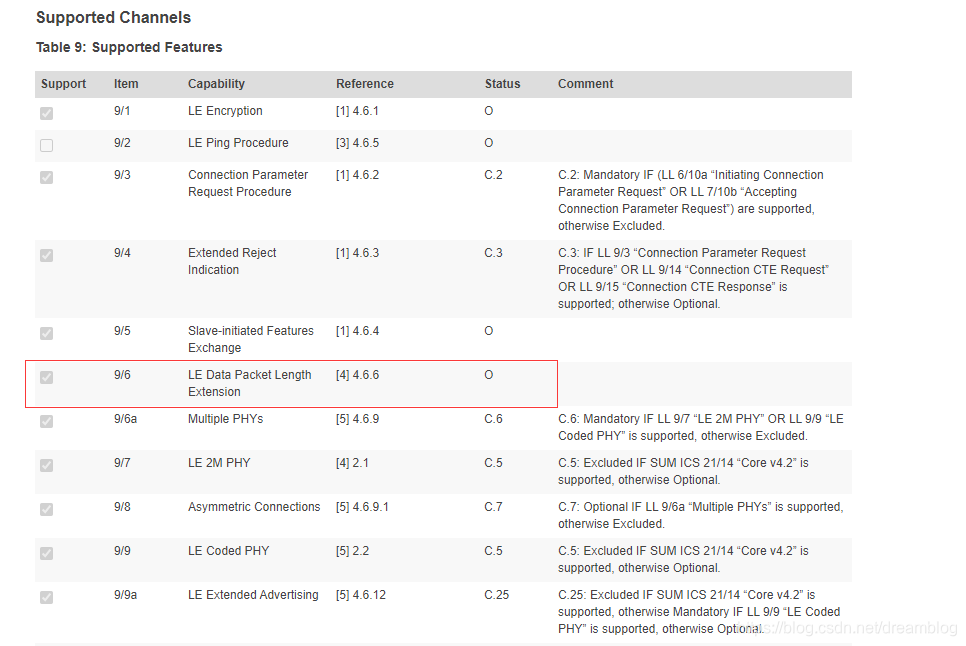The height and width of the screenshot is (646, 966).
Task: Click status value C.3
Action: tap(493, 253)
